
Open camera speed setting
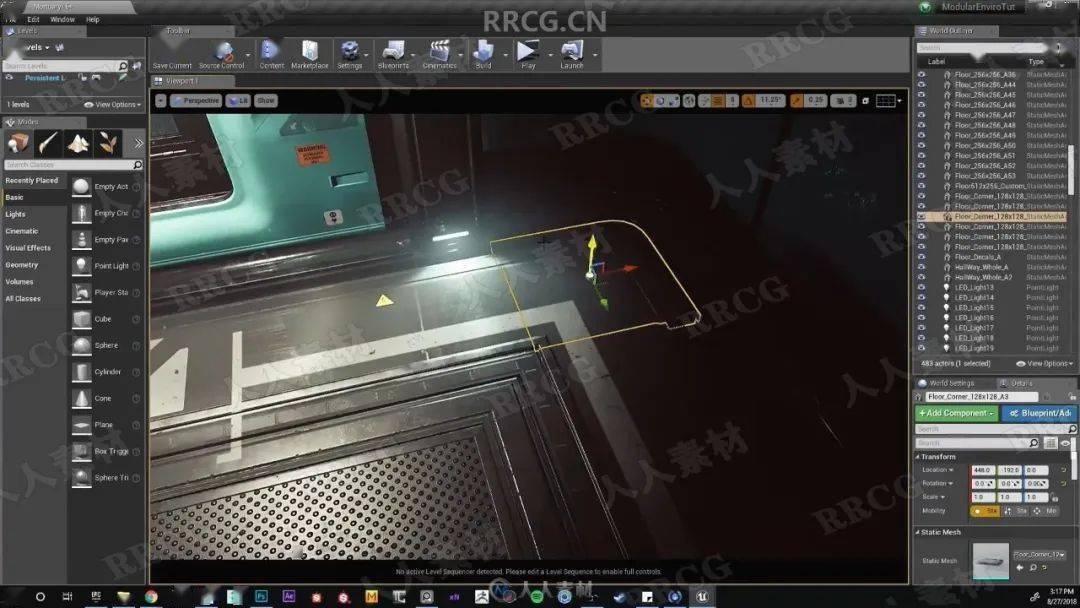pos(843,101)
